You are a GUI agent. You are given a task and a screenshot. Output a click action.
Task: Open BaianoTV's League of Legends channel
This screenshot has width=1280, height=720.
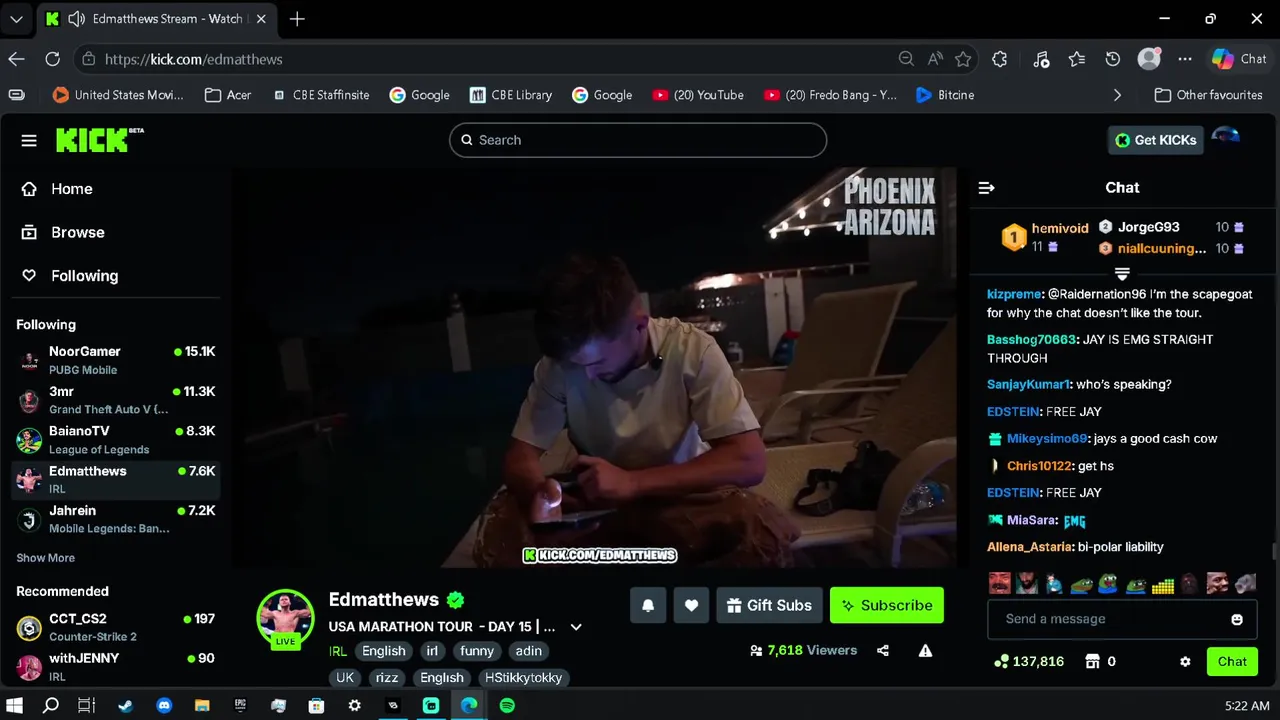[x=116, y=440]
